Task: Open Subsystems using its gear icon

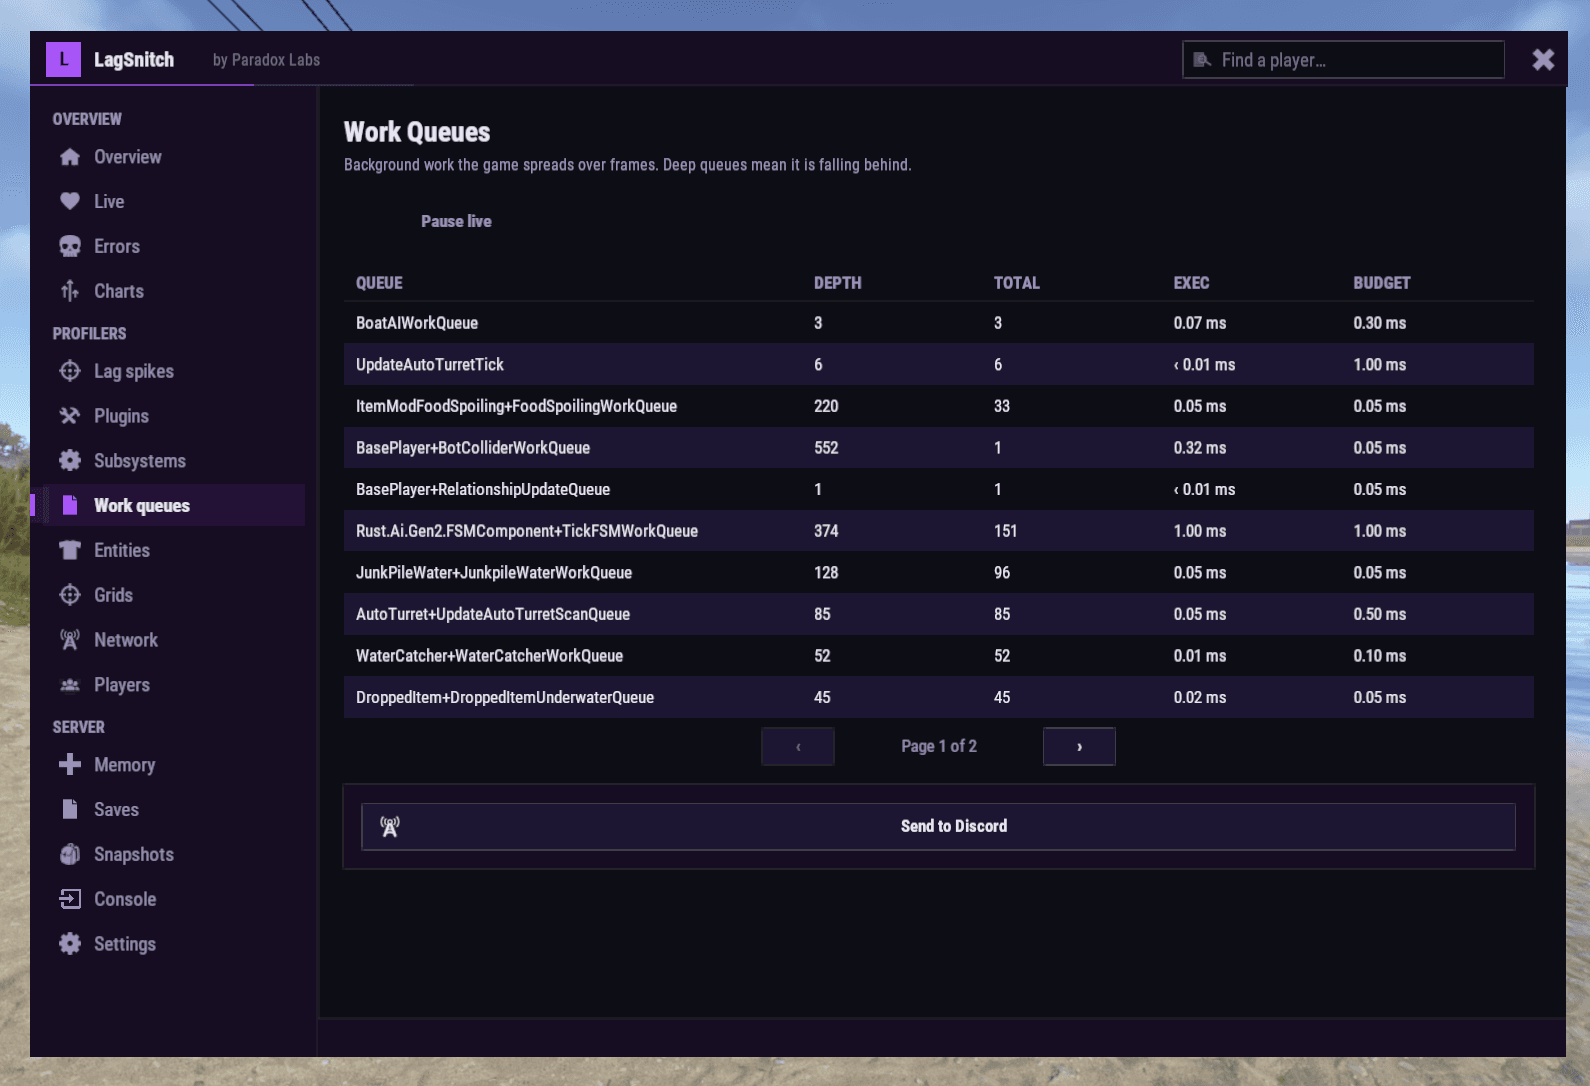Action: (70, 461)
